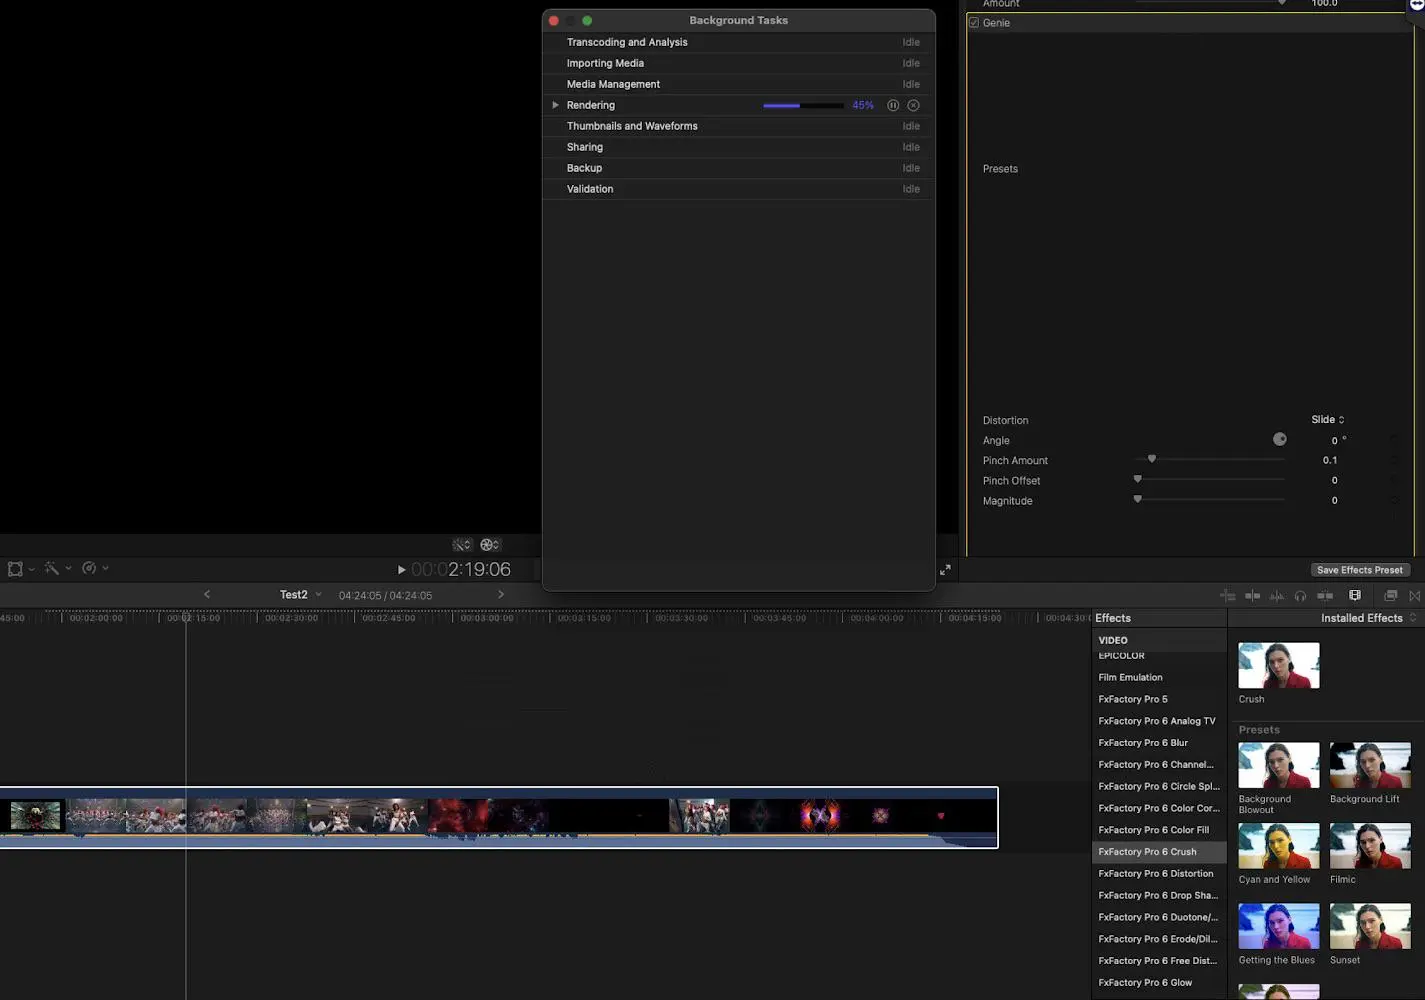This screenshot has height=1000, width=1425.
Task: Play the timeline from the viewer
Action: [401, 570]
